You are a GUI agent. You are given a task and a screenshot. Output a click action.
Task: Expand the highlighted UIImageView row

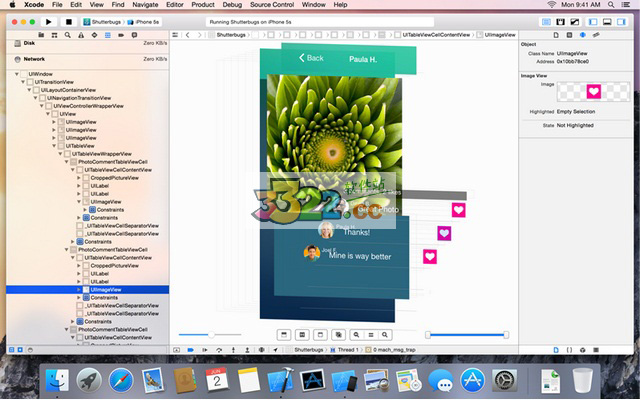(79, 289)
